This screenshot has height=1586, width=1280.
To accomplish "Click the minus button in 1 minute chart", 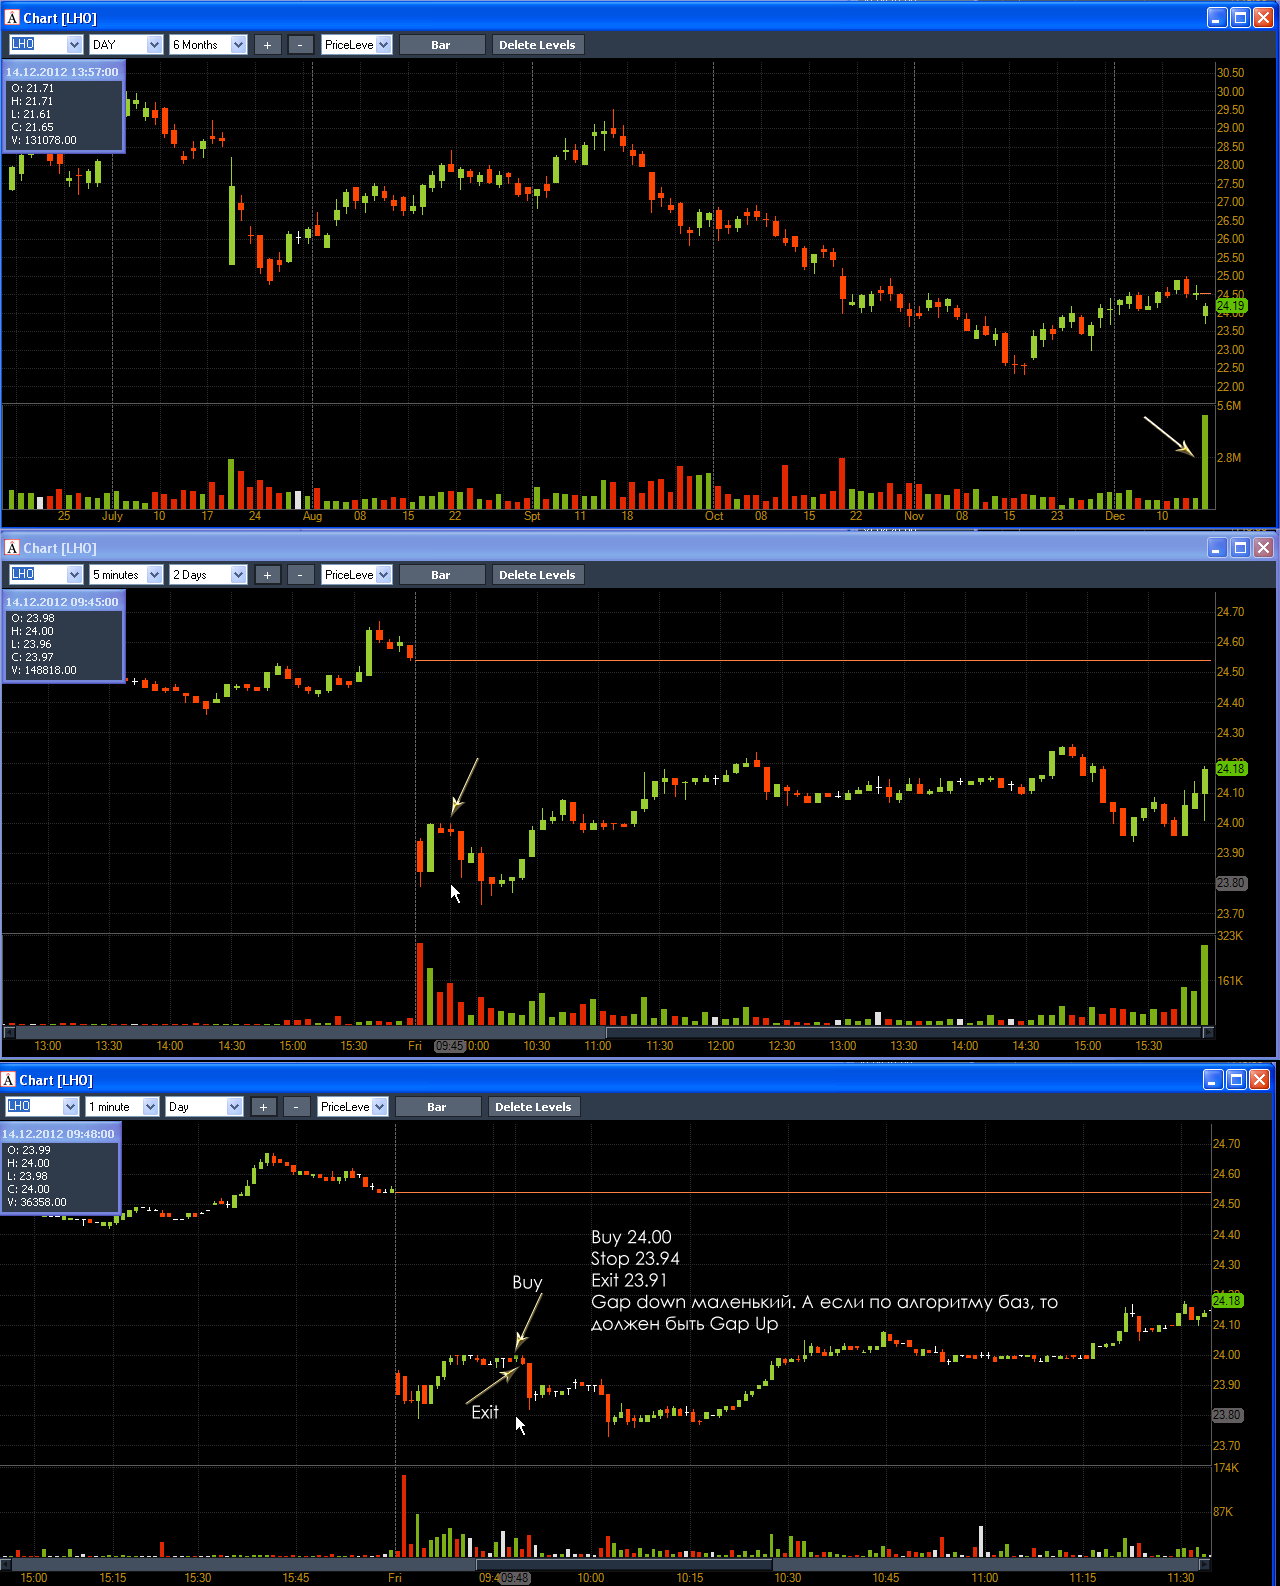I will (x=296, y=1107).
